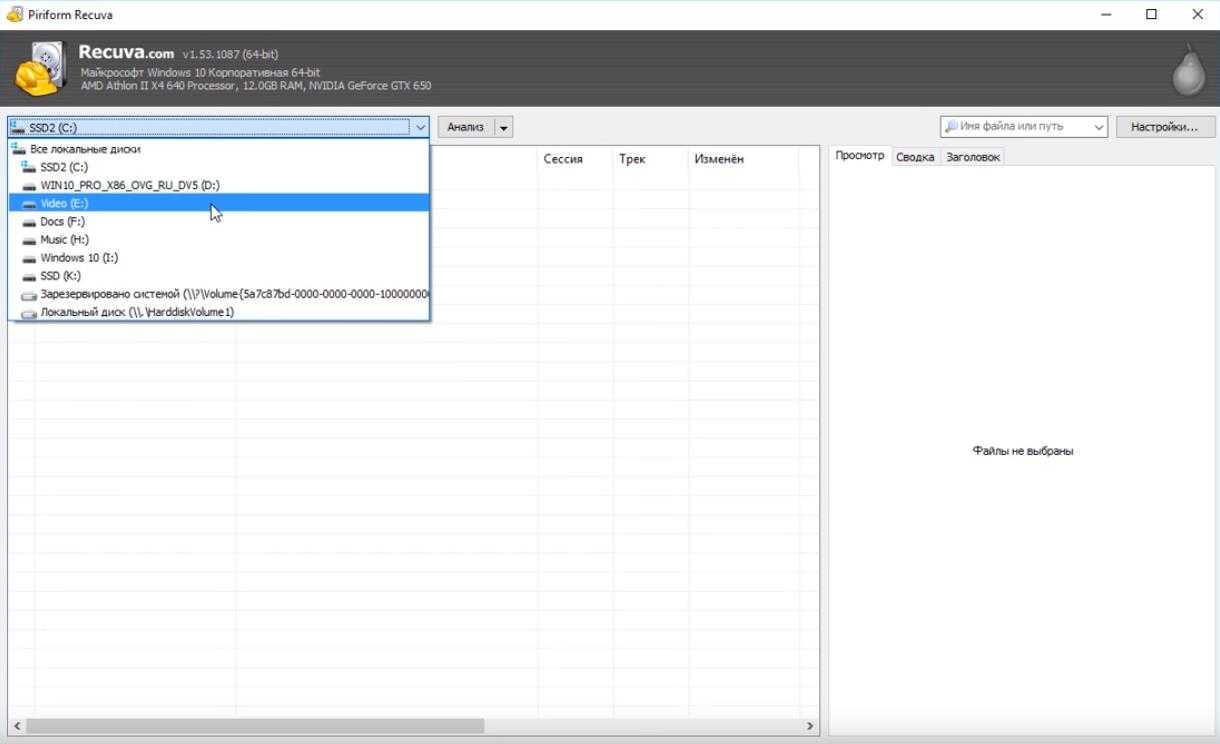The height and width of the screenshot is (744, 1220).
Task: Click the HarddiskVolume1 local disk icon
Action: point(29,313)
